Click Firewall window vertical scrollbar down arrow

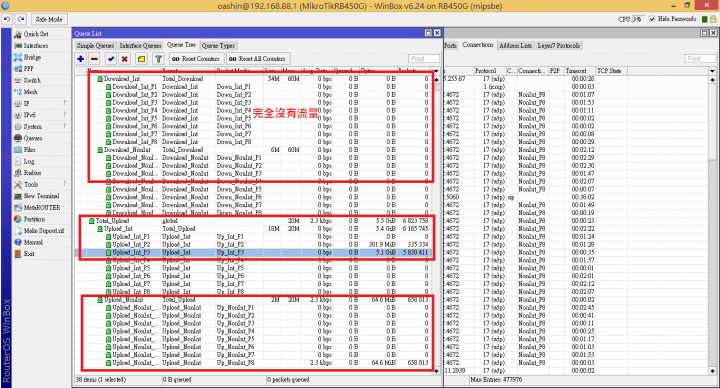(x=712, y=371)
